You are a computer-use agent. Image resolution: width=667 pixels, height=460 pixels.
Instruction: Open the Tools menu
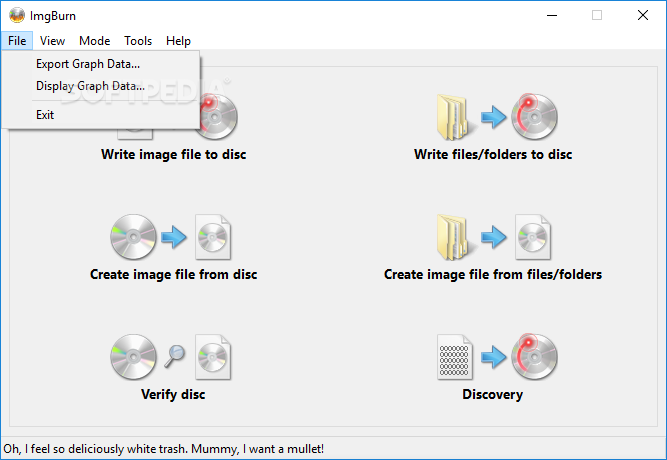click(138, 41)
